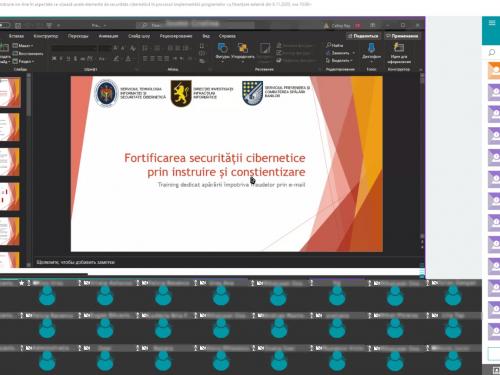The height and width of the screenshot is (375, 500).
Task: Apply underline formatting in Шрифт group
Action: click(x=68, y=59)
